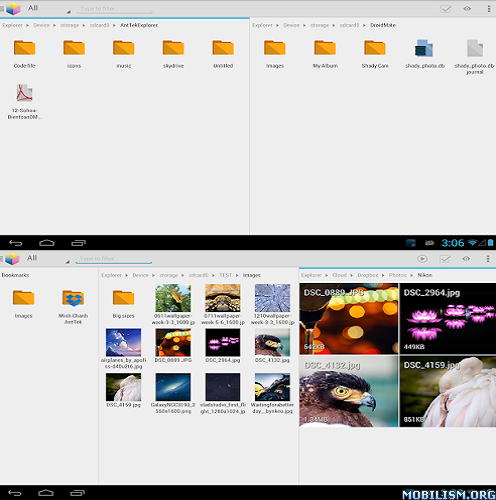This screenshot has width=496, height=500.
Task: Open the large DSC_4132.jpg eagle preview
Action: pos(349,391)
